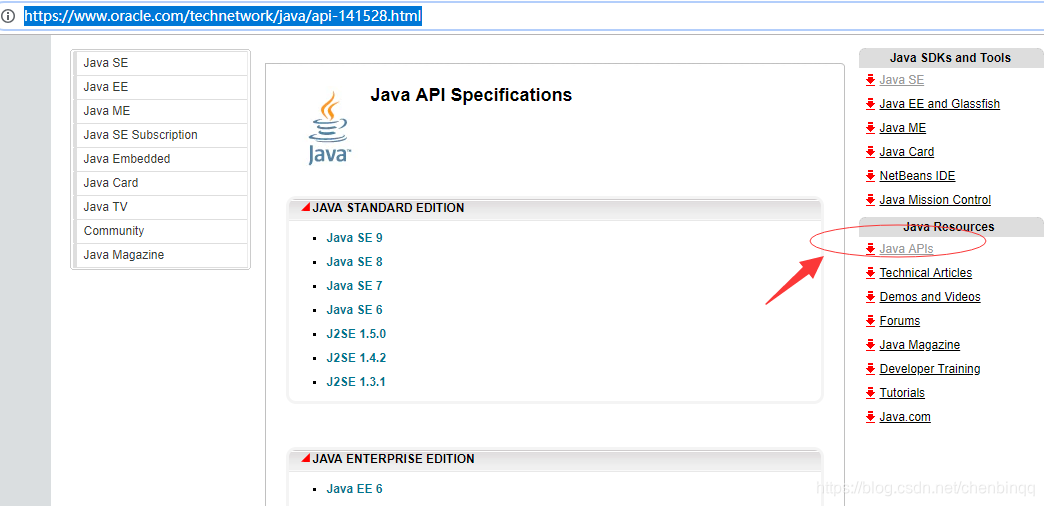Open Java ME in left navigation menu
The height and width of the screenshot is (506, 1044).
160,111
